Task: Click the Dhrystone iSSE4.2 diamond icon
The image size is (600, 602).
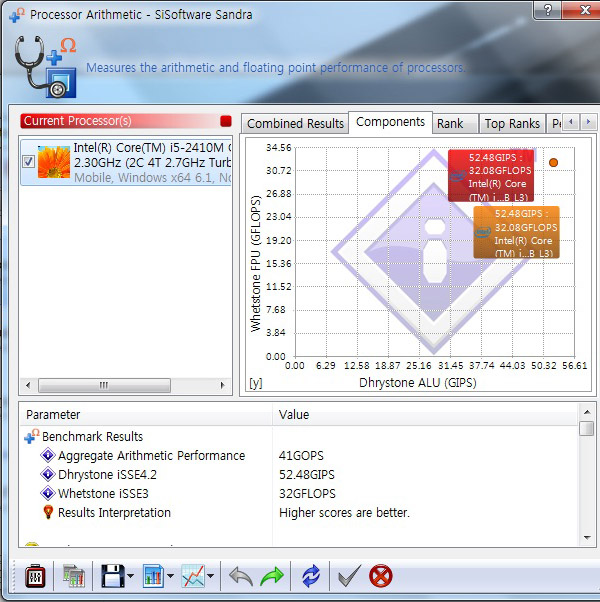Action: [x=48, y=474]
